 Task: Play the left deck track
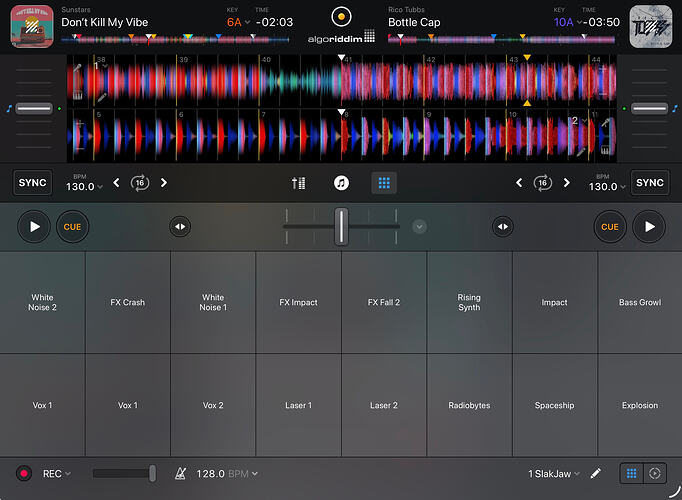34,227
